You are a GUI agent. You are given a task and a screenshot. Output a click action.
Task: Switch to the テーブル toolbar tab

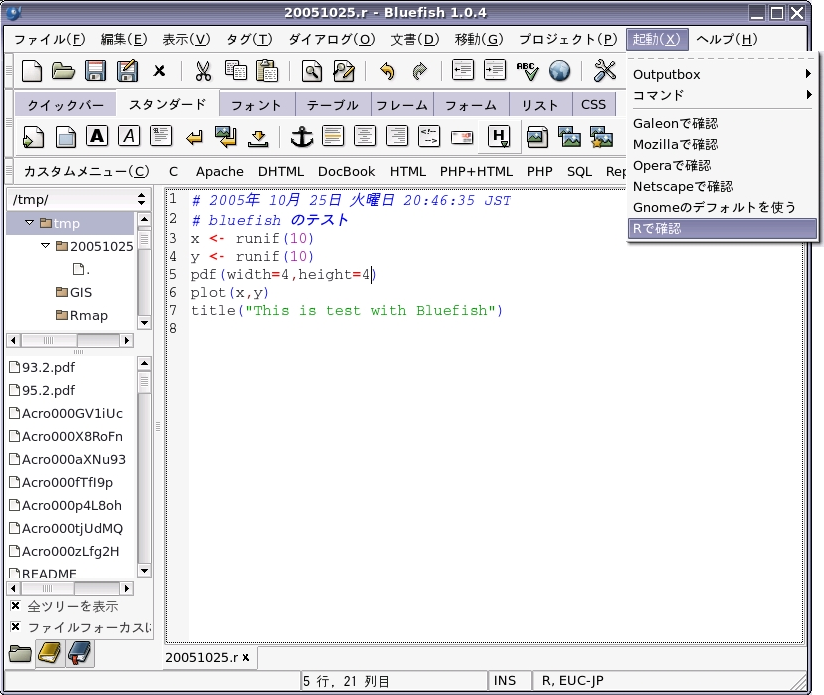tap(333, 105)
